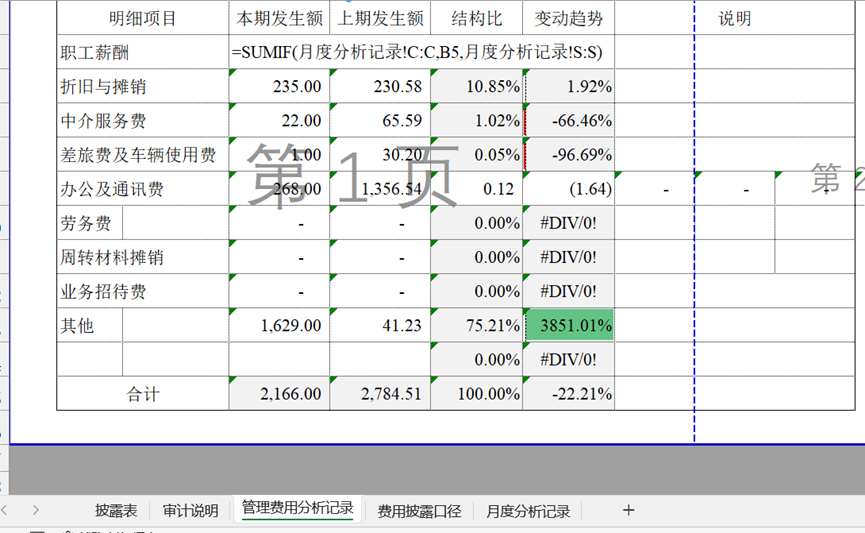This screenshot has height=533, width=865.
Task: Select the 管理费用分析记录 sheet tab
Action: 298,509
